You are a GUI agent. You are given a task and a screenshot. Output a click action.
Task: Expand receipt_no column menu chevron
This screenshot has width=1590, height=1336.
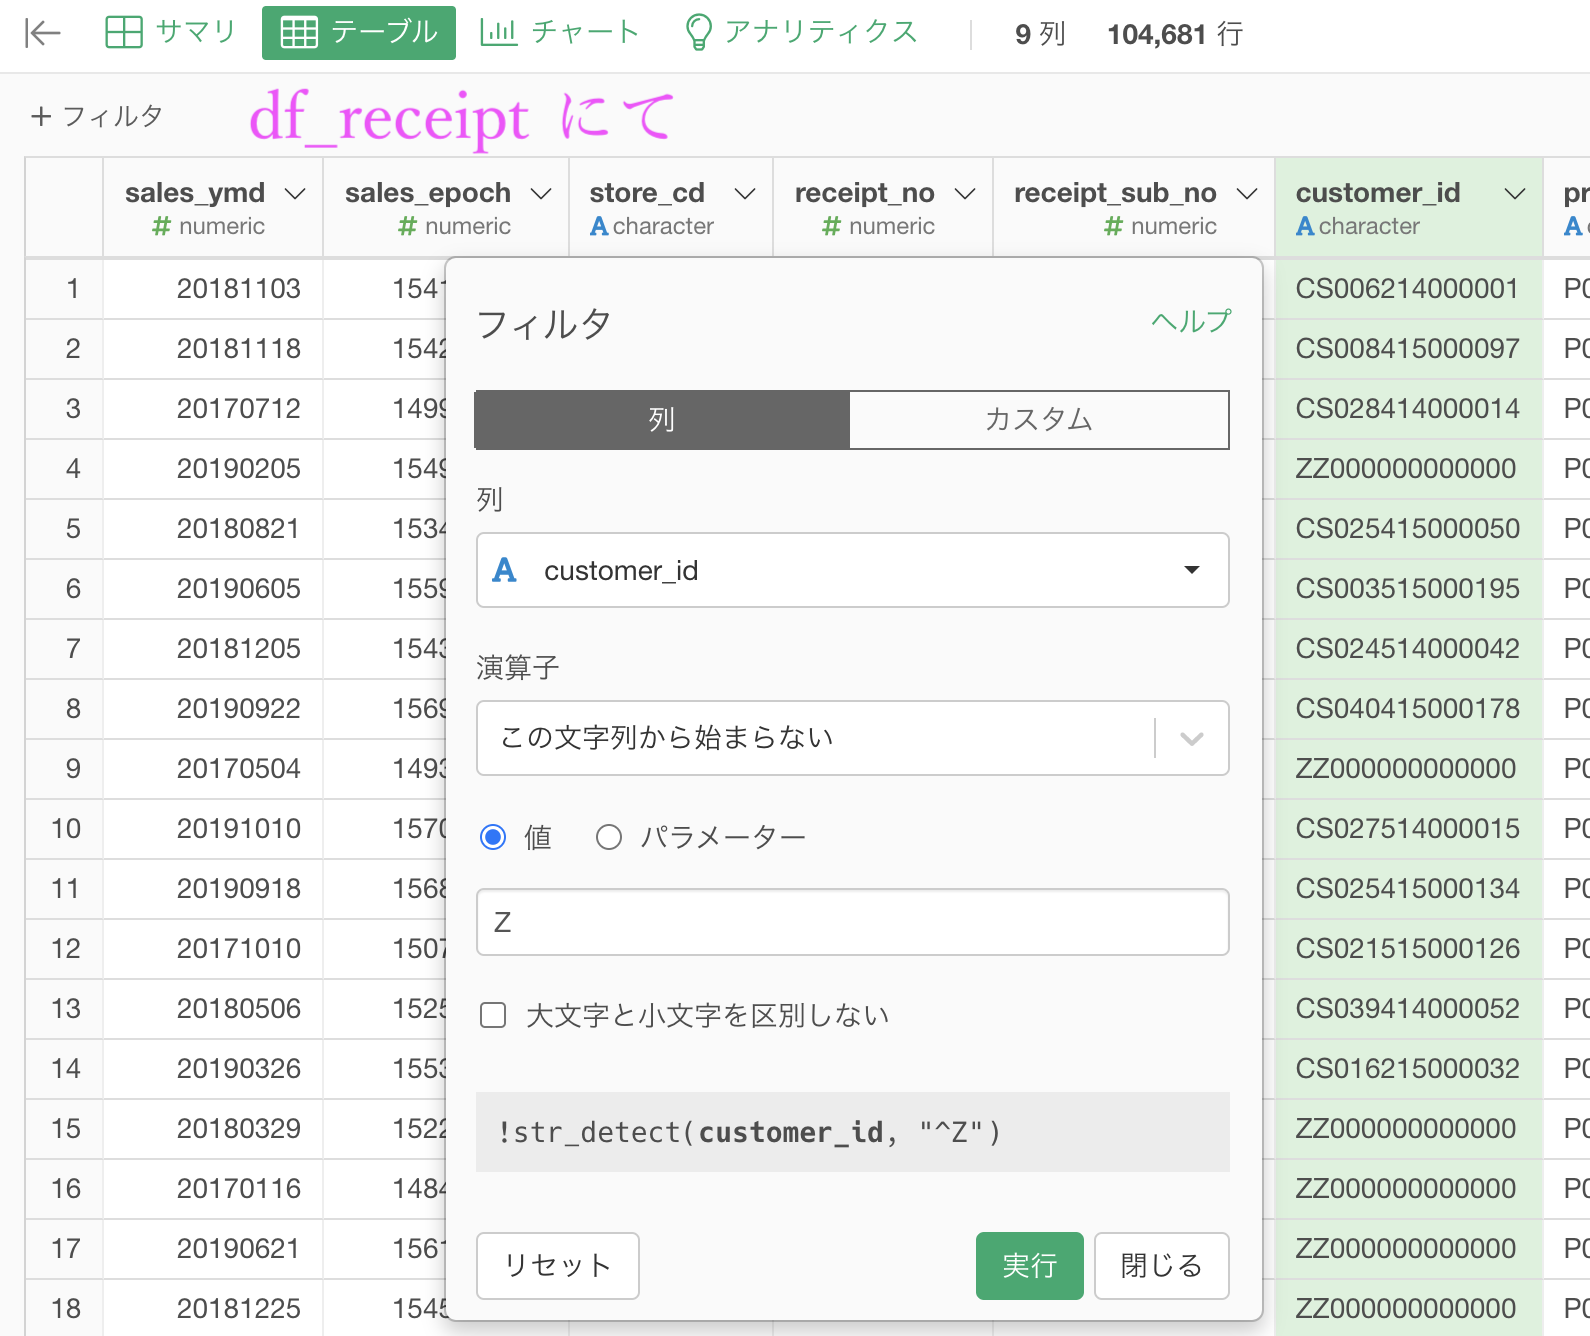tap(965, 193)
